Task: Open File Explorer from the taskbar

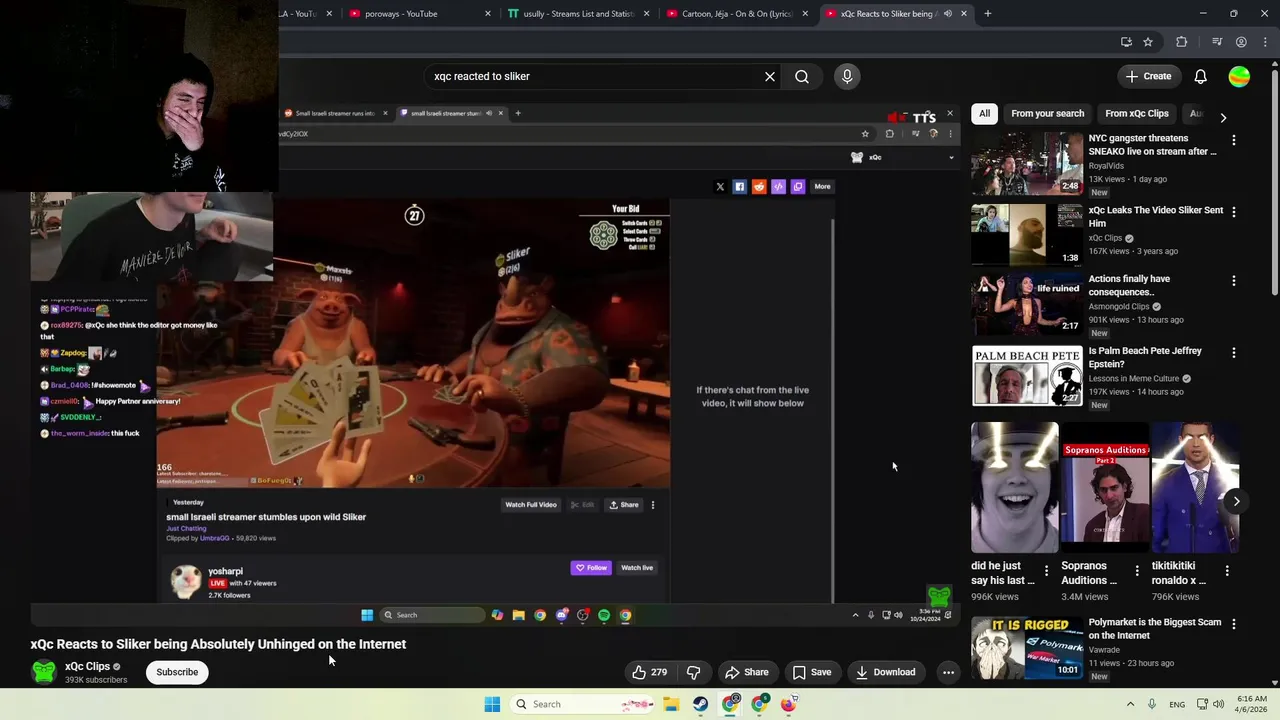Action: pos(671,704)
